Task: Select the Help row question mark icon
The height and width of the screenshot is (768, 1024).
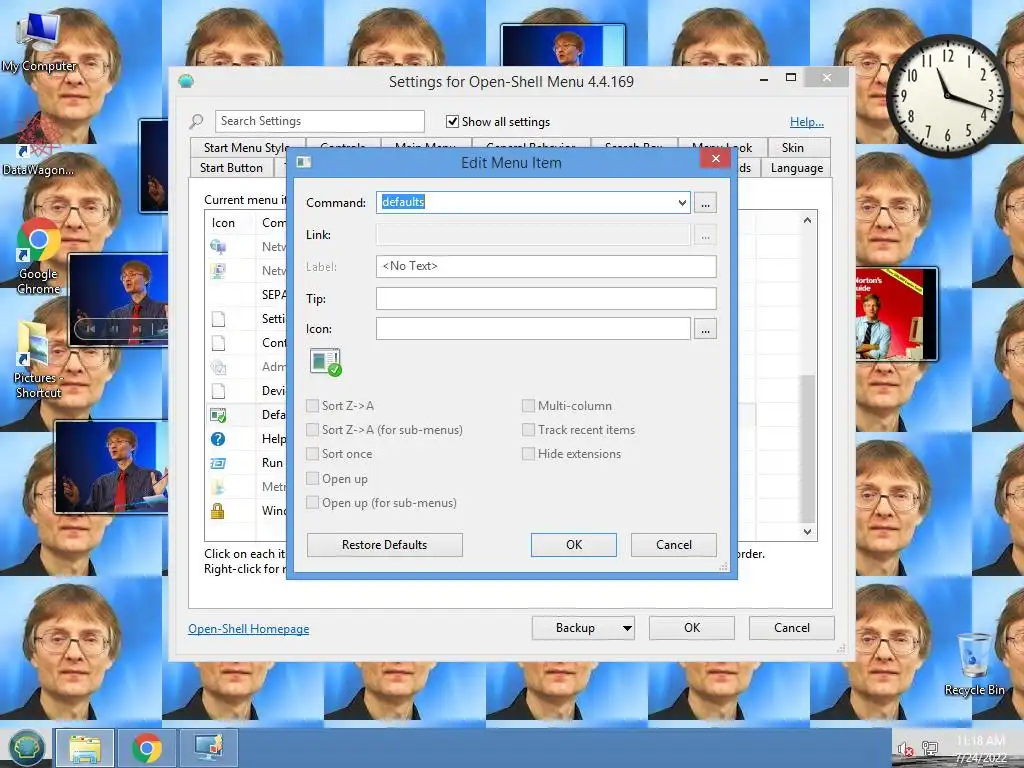Action: click(x=217, y=439)
